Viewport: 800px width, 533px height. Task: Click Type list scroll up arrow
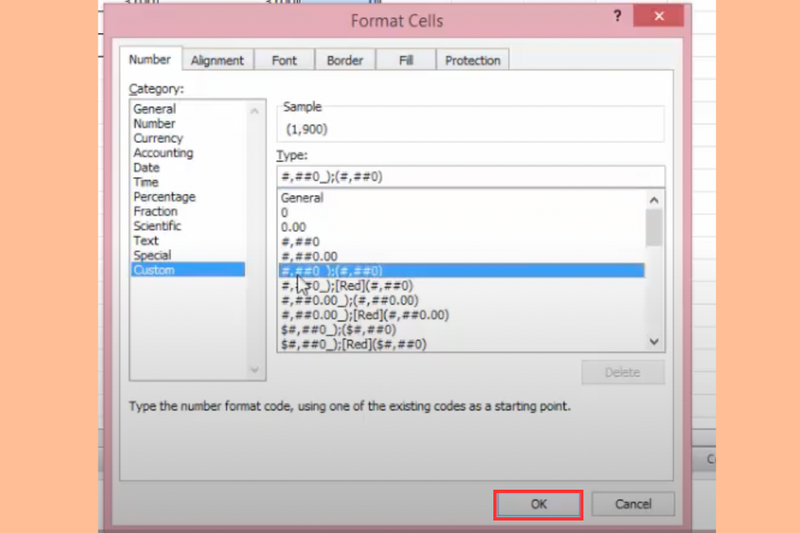click(x=654, y=200)
